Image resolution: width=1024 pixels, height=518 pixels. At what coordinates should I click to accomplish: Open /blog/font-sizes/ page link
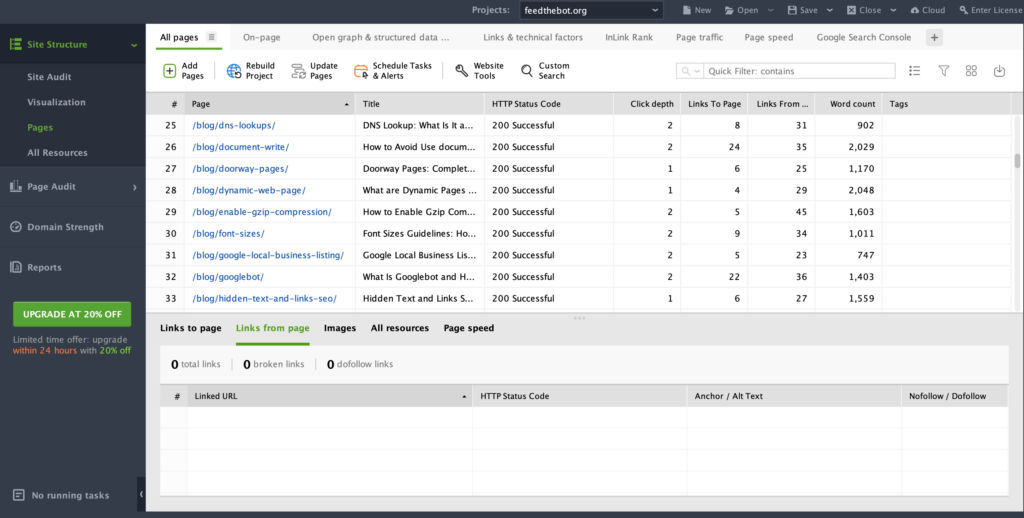pyautogui.click(x=228, y=234)
